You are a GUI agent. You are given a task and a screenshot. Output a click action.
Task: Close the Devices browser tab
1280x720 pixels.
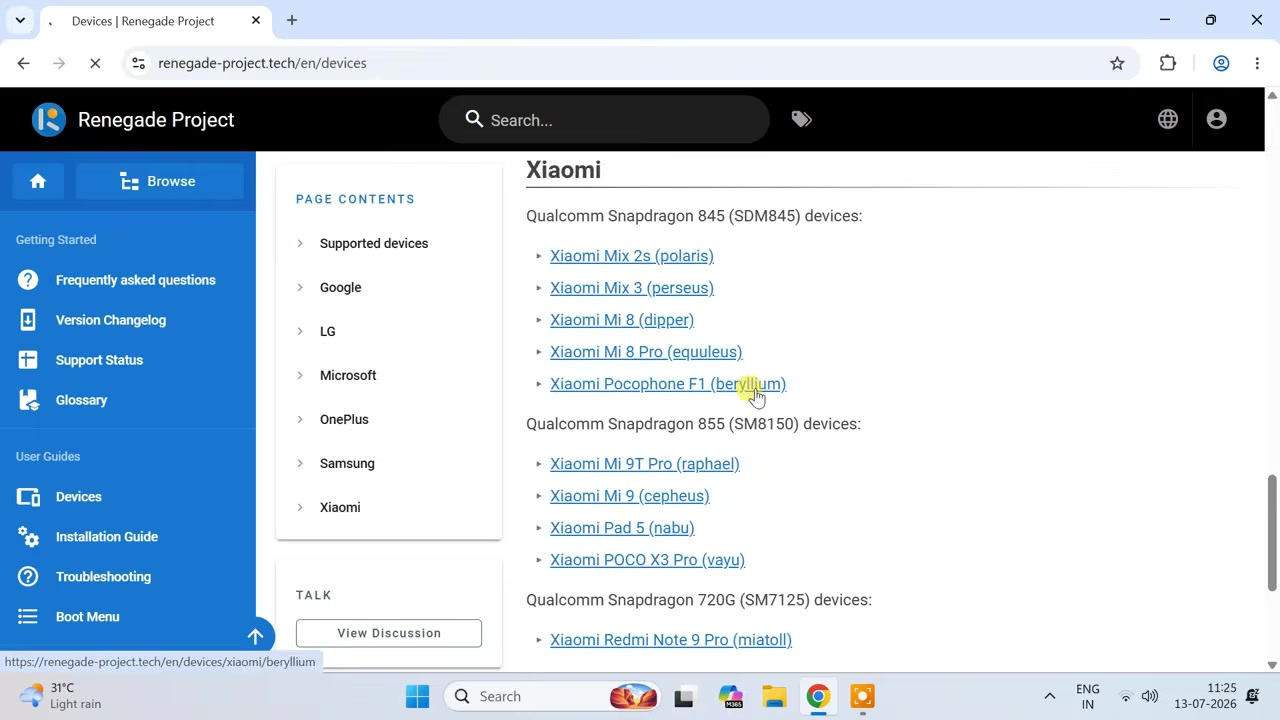256,20
